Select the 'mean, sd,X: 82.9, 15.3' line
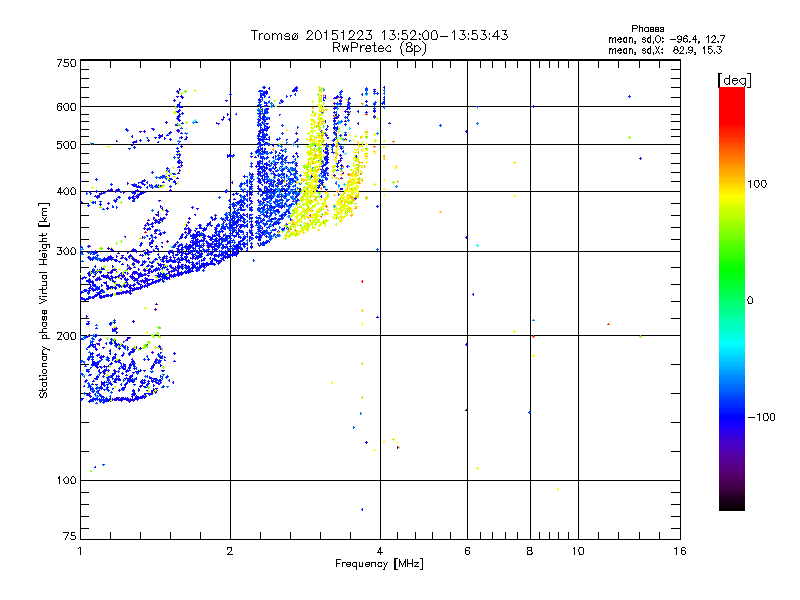800x600 pixels. pyautogui.click(x=665, y=50)
